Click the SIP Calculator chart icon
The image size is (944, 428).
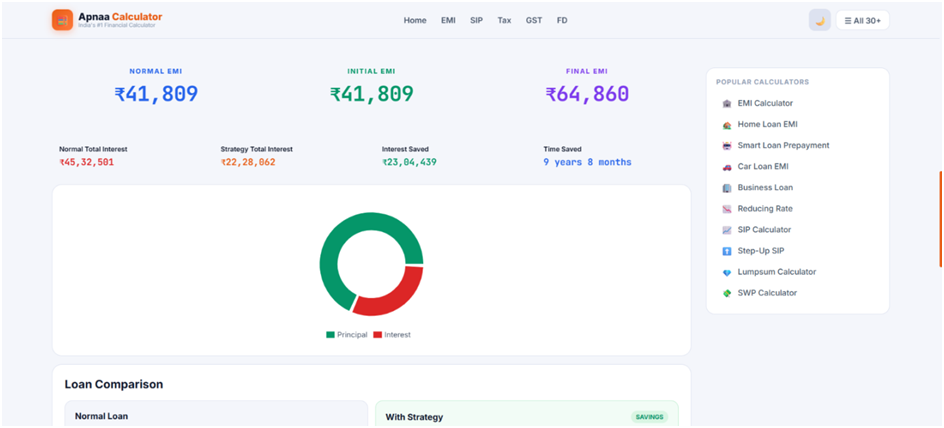(x=727, y=230)
